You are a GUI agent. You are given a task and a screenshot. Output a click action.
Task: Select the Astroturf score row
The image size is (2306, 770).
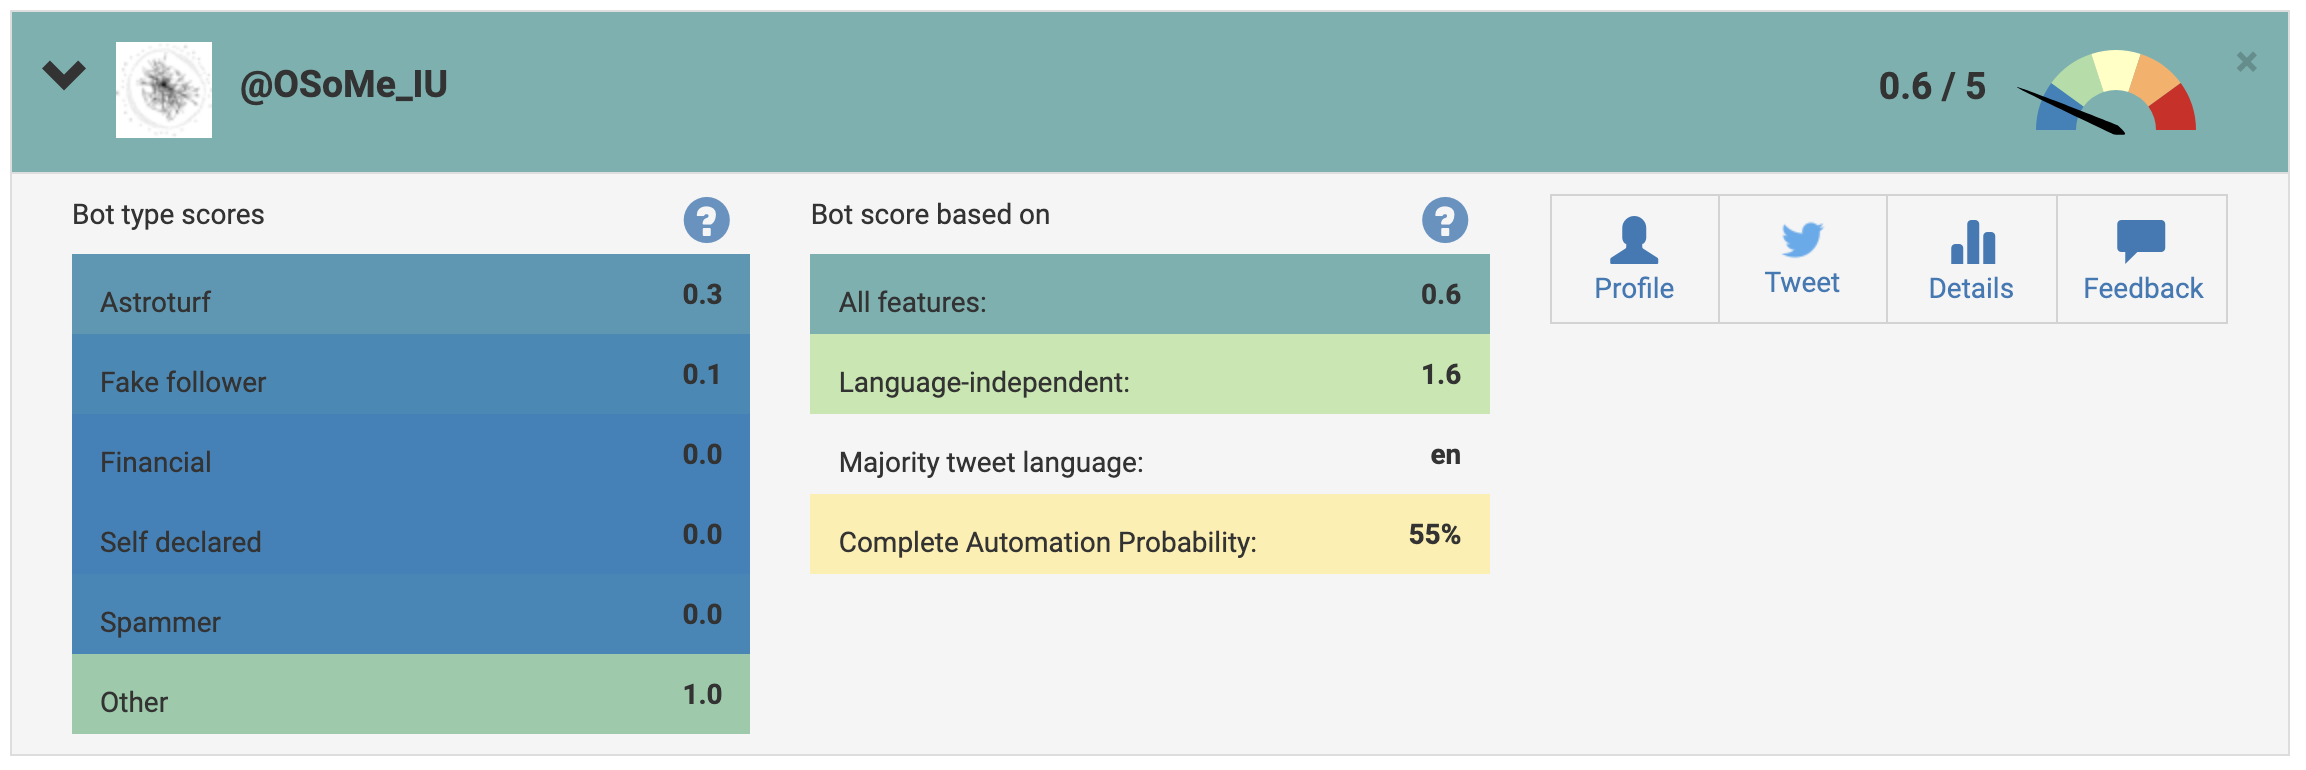coord(410,295)
